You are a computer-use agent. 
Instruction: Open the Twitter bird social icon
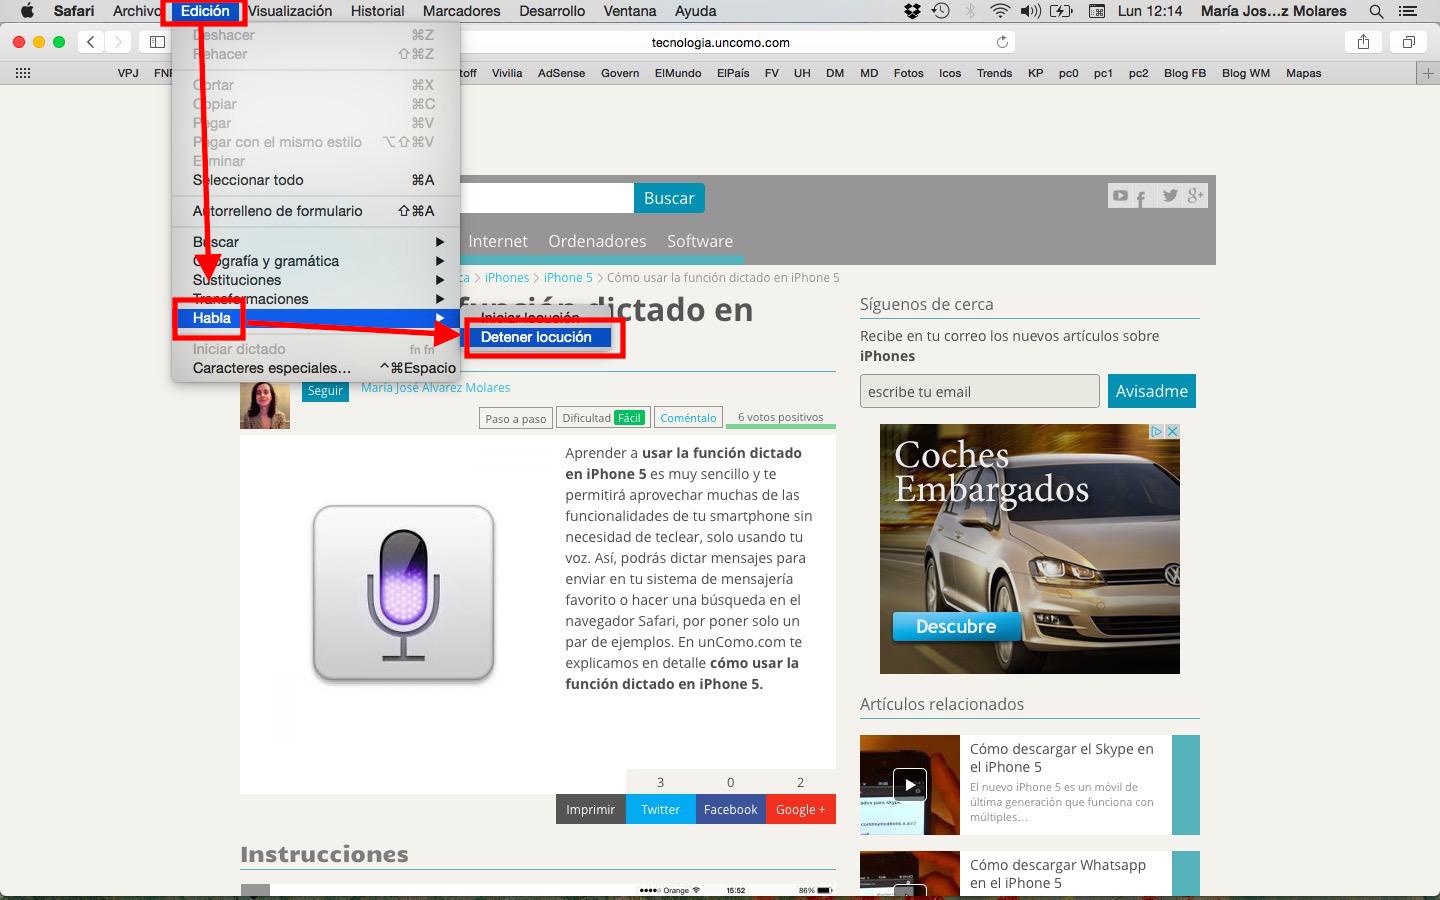1169,196
